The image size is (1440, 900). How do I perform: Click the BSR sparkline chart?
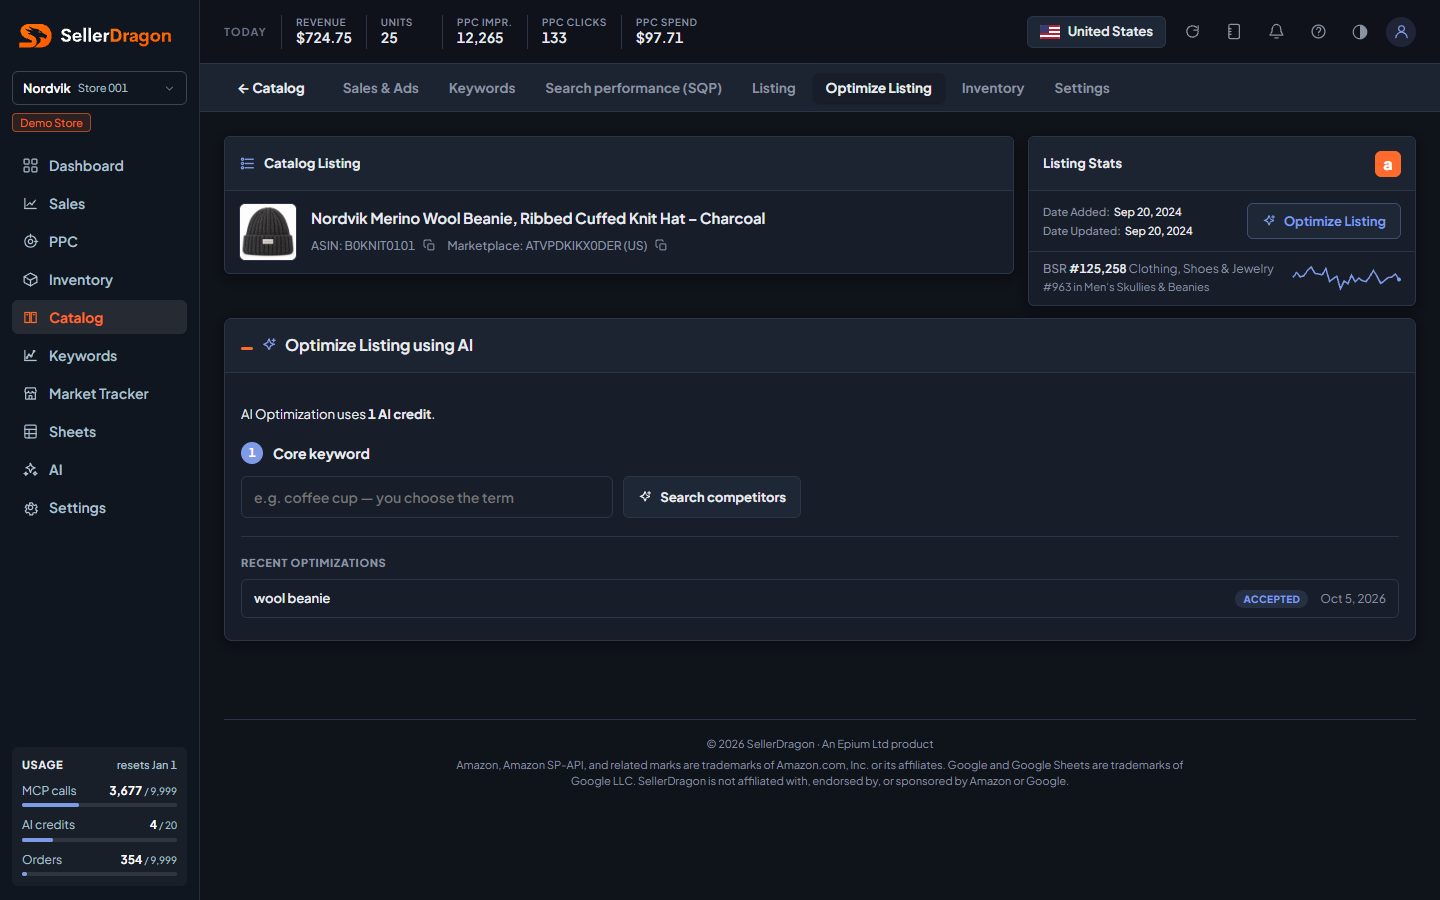tap(1347, 277)
